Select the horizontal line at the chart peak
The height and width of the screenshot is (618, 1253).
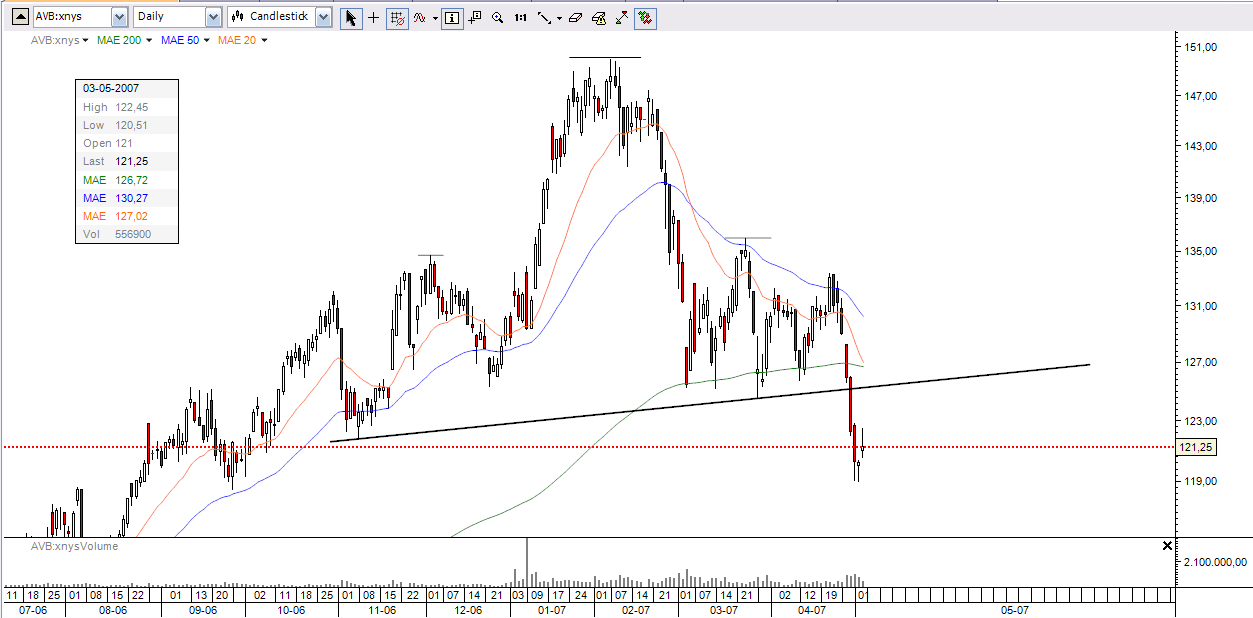pos(605,57)
